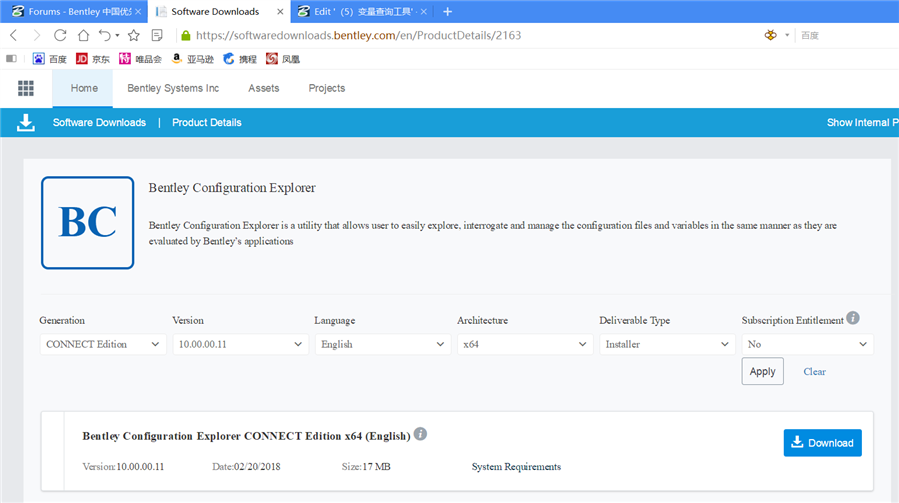Close the Software Downloads tab

tap(280, 11)
